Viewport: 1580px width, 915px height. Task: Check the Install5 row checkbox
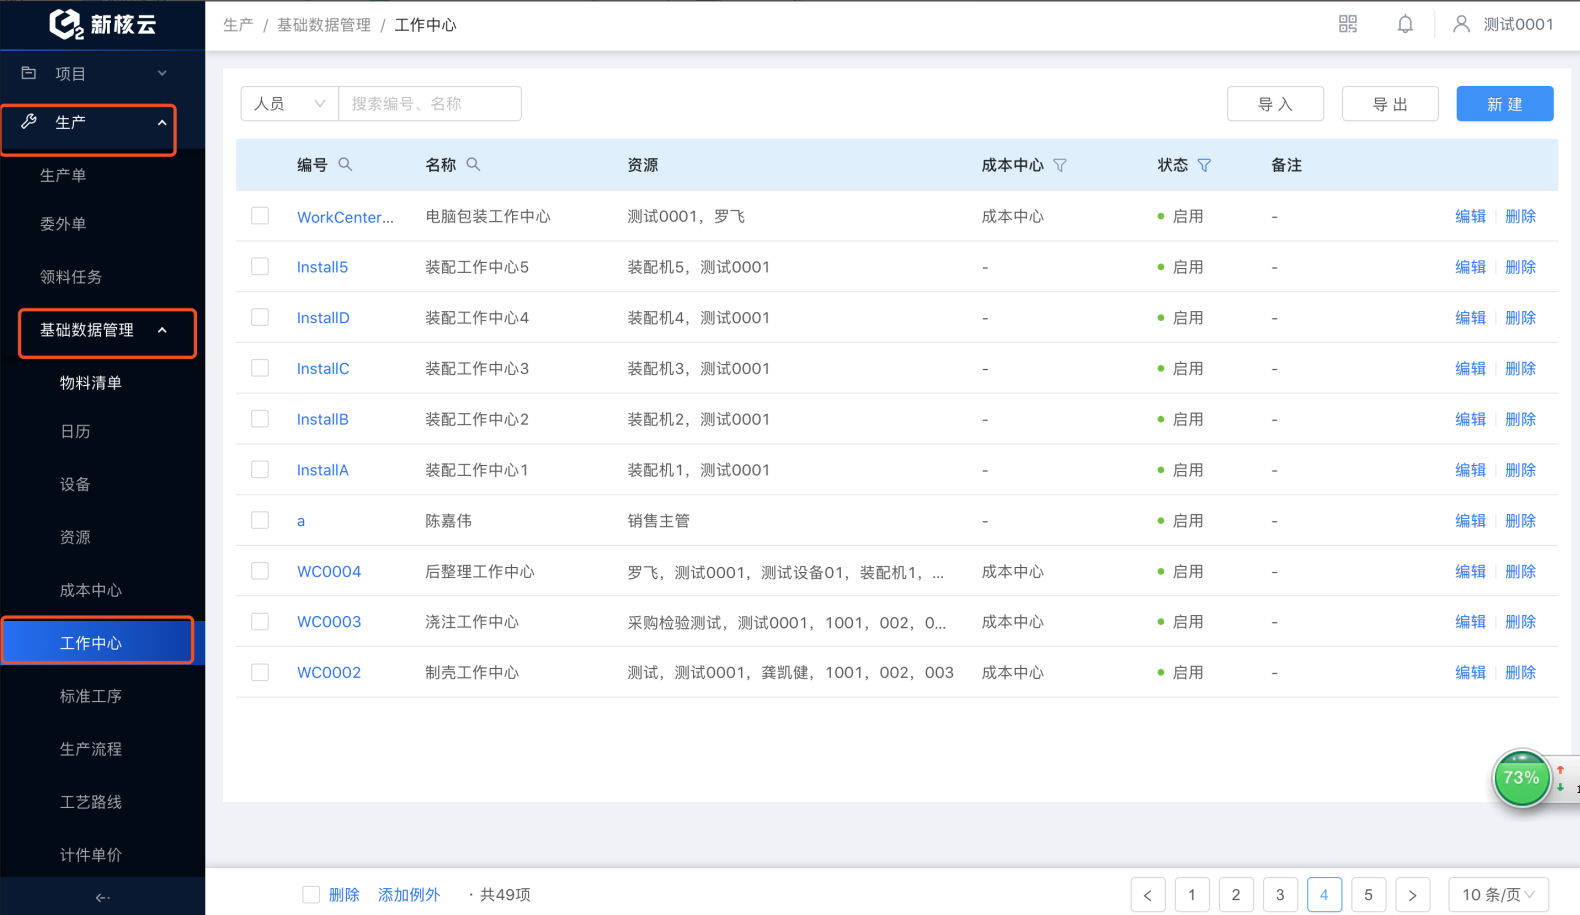click(x=260, y=267)
